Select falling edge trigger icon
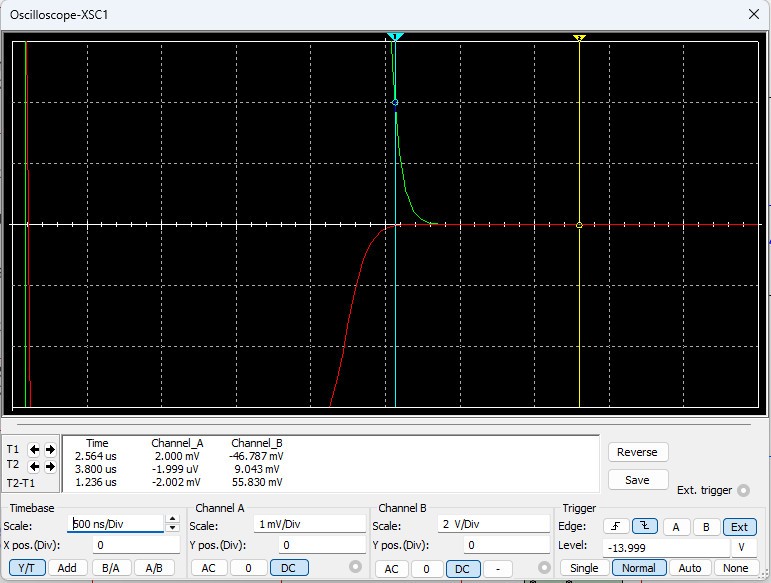Image resolution: width=771 pixels, height=583 pixels. pos(645,527)
